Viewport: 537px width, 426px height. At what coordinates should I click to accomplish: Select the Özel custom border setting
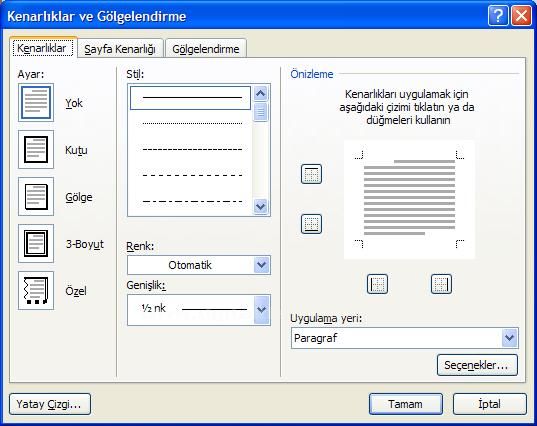point(36,290)
